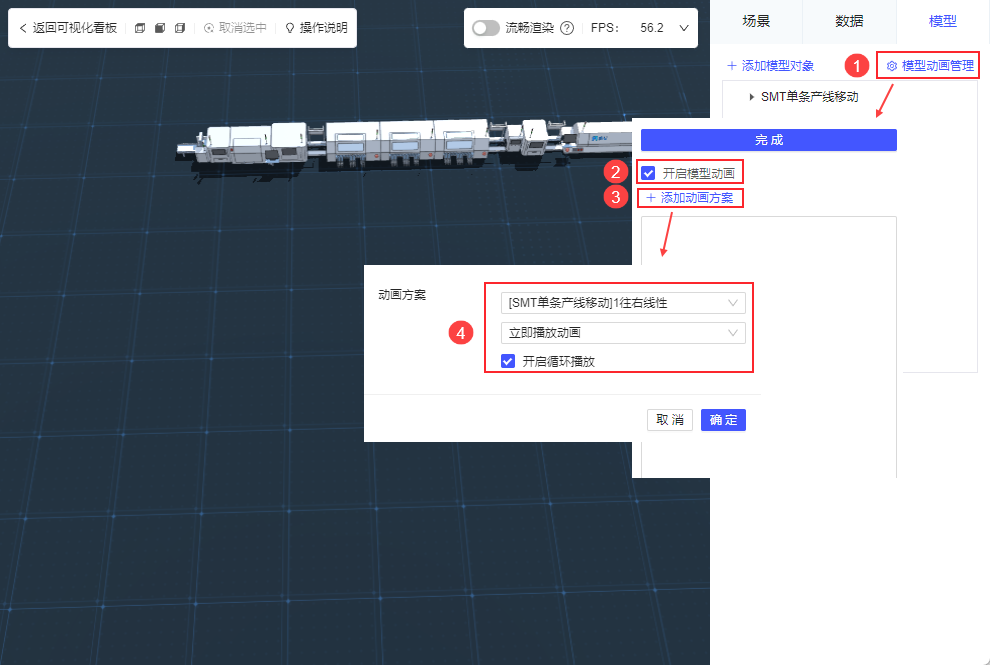Open the [SMT单条产线移动]1往右线性 dropdown
This screenshot has height=665, width=990.
tap(623, 303)
